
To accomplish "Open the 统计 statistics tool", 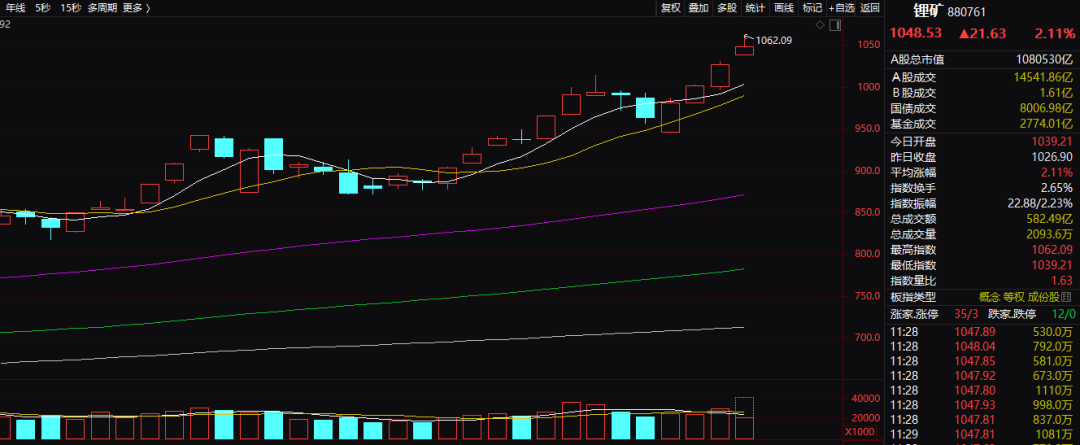I will click(755, 8).
